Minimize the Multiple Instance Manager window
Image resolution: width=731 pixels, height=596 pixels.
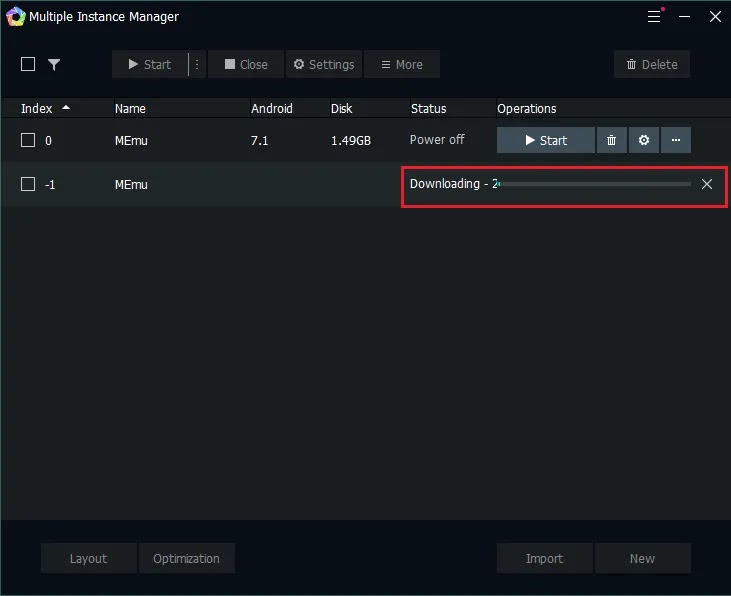(x=684, y=16)
